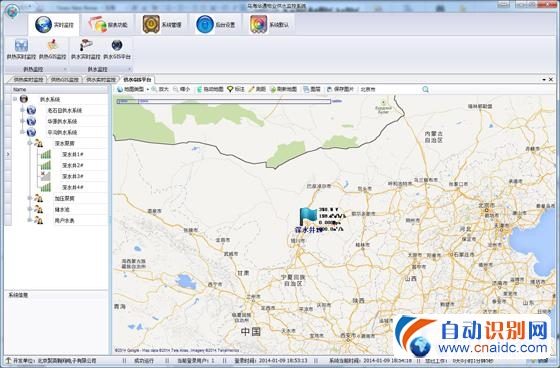Click the blue flag marker on the map
Viewport: 560px width, 368px height.
(308, 216)
